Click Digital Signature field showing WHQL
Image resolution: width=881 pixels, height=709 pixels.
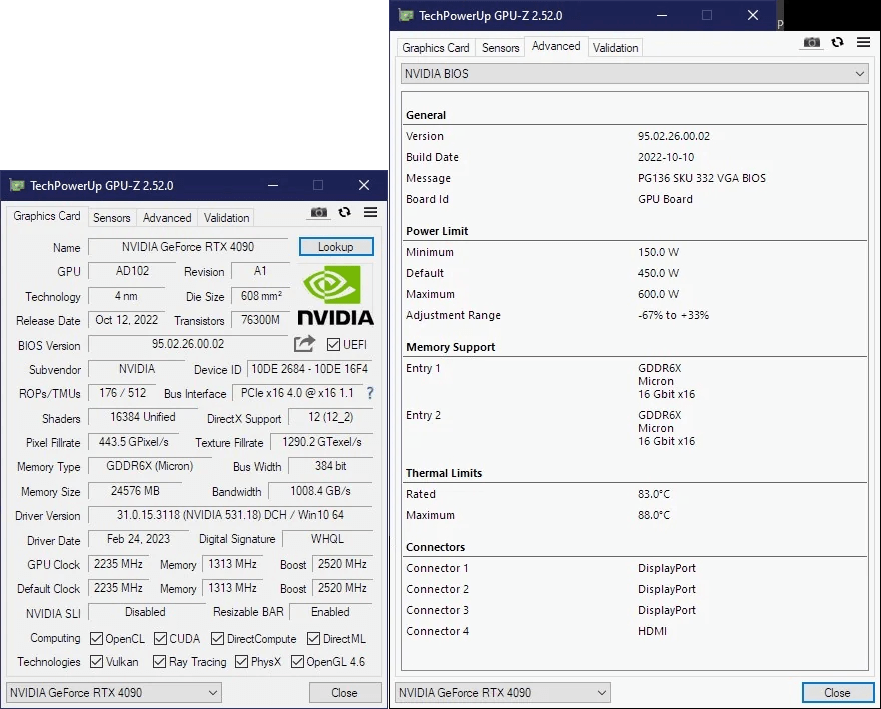pos(328,539)
